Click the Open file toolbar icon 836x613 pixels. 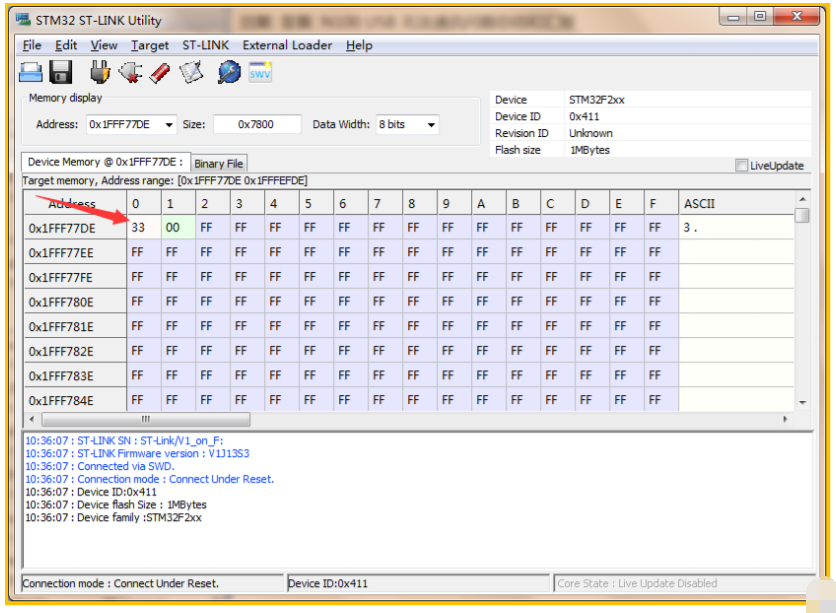(30, 72)
